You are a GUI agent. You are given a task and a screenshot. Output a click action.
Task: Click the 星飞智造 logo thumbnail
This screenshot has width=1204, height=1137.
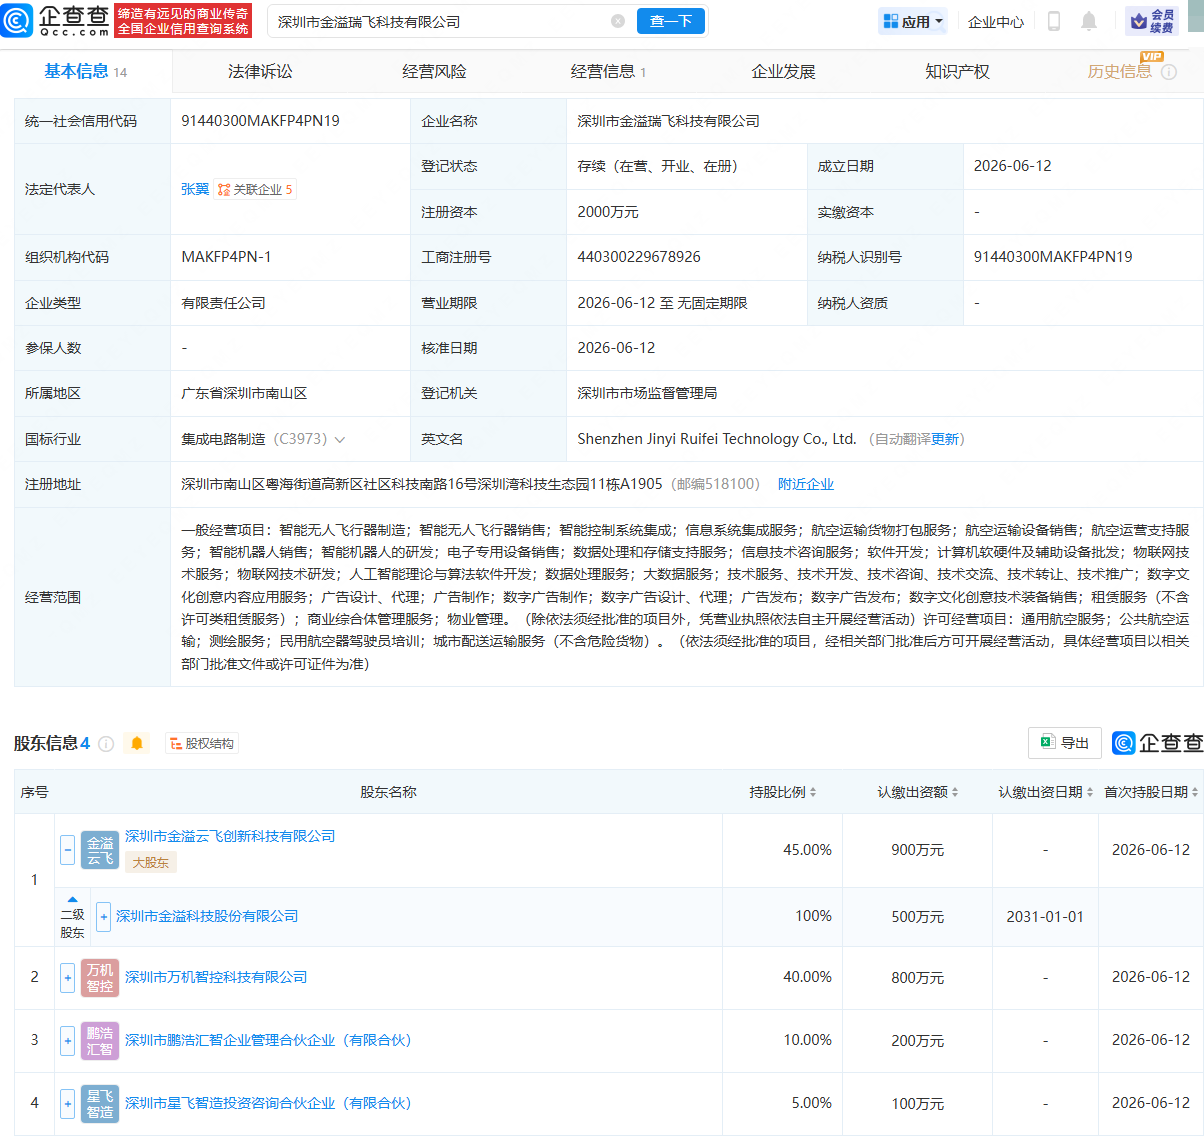[x=100, y=1103]
